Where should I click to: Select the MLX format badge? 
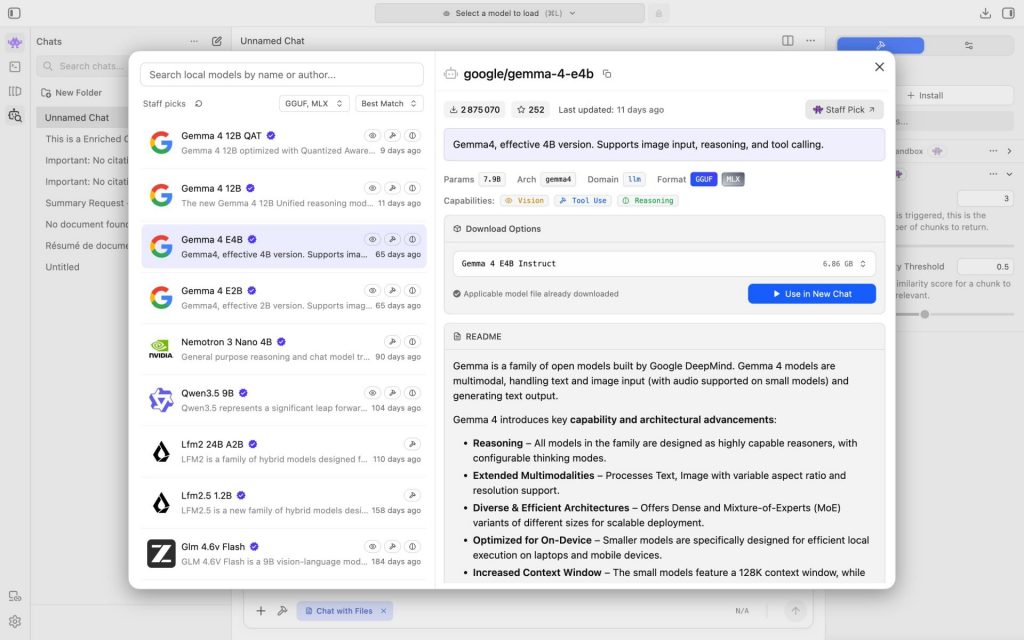(733, 179)
